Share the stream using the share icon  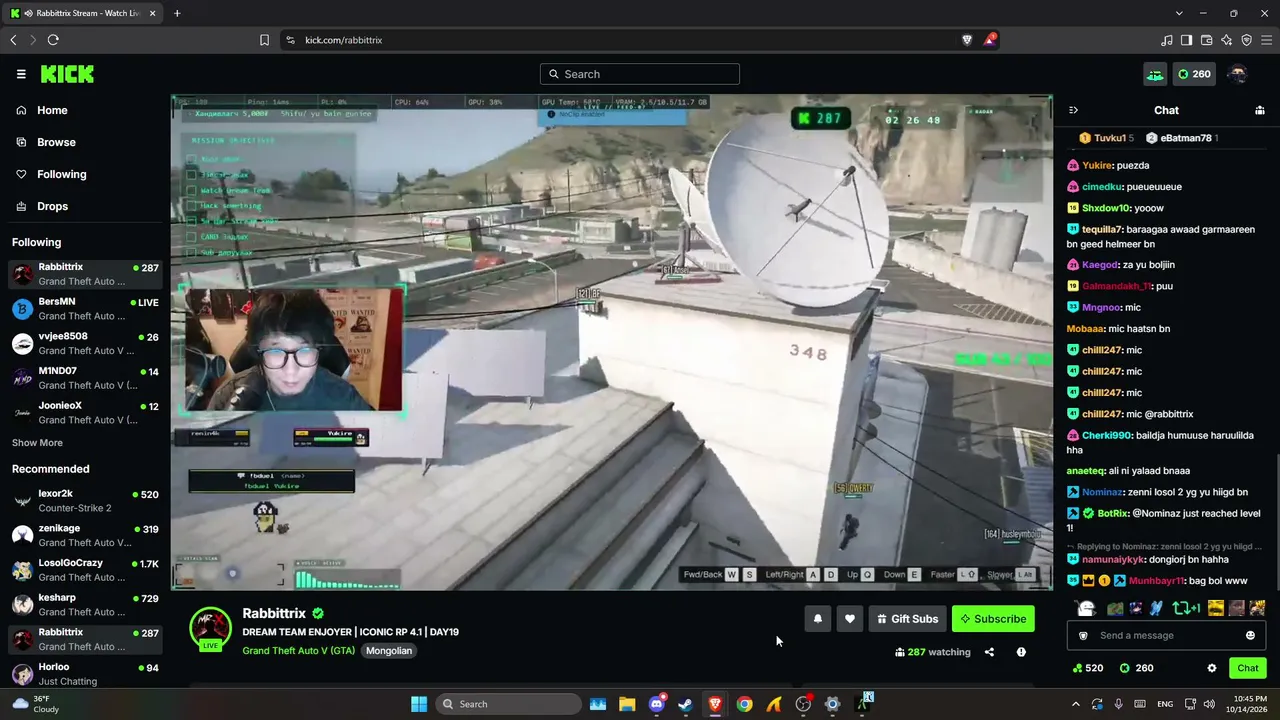click(x=989, y=652)
